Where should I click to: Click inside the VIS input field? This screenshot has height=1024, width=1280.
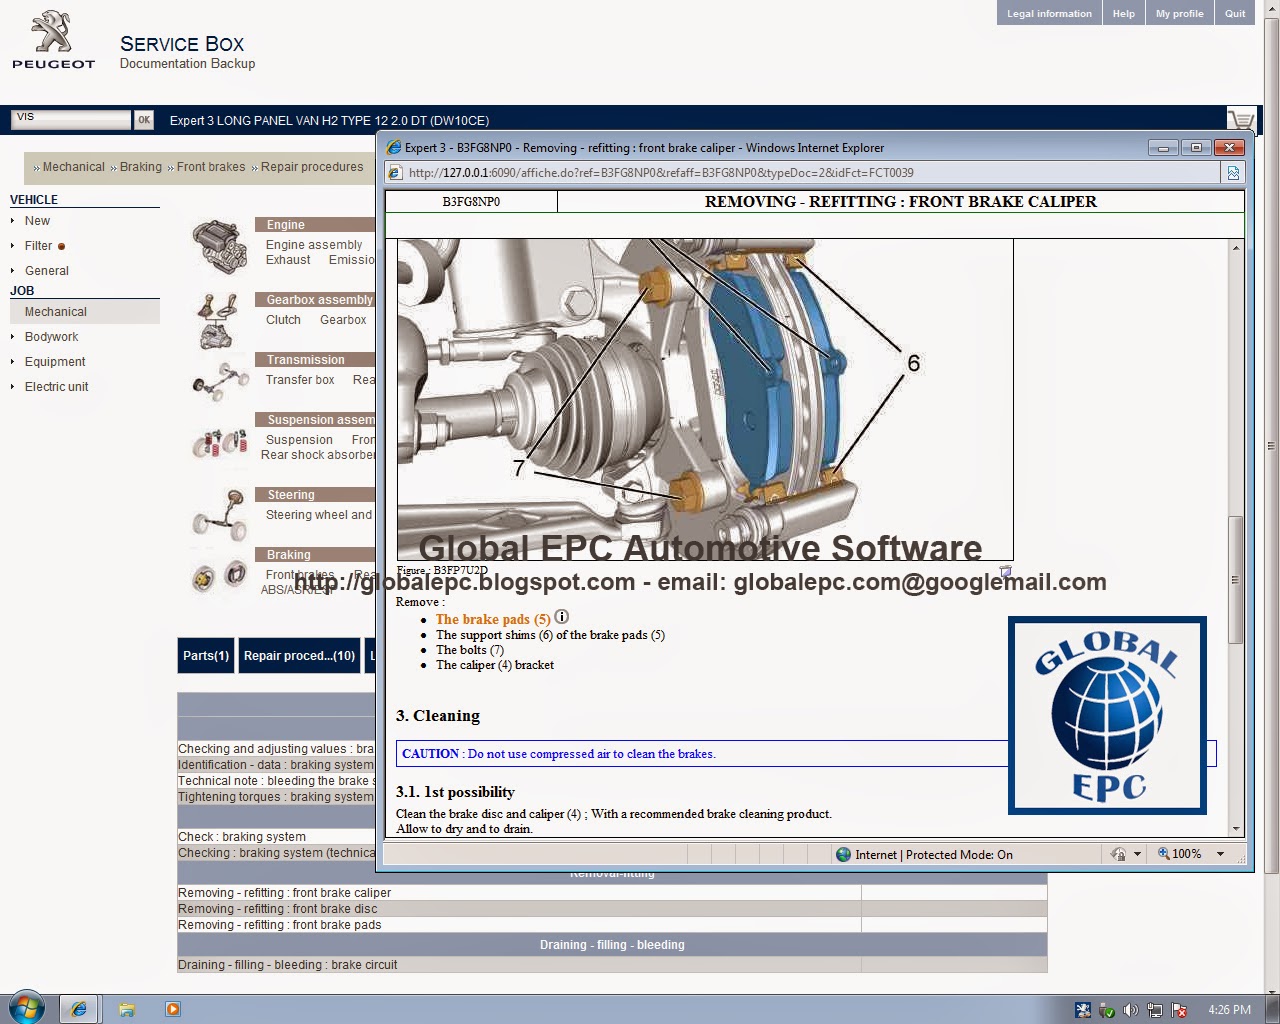tap(70, 118)
